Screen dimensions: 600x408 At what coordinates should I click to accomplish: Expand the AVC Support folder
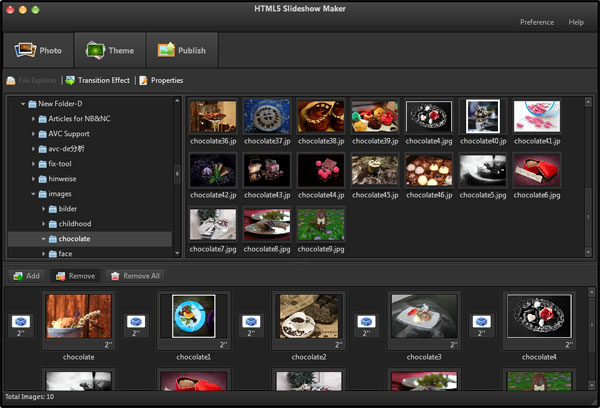click(33, 134)
